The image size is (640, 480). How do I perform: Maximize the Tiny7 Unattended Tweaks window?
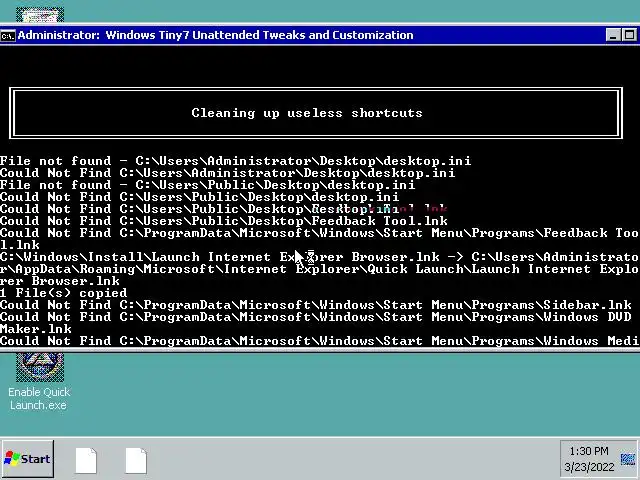click(x=629, y=35)
